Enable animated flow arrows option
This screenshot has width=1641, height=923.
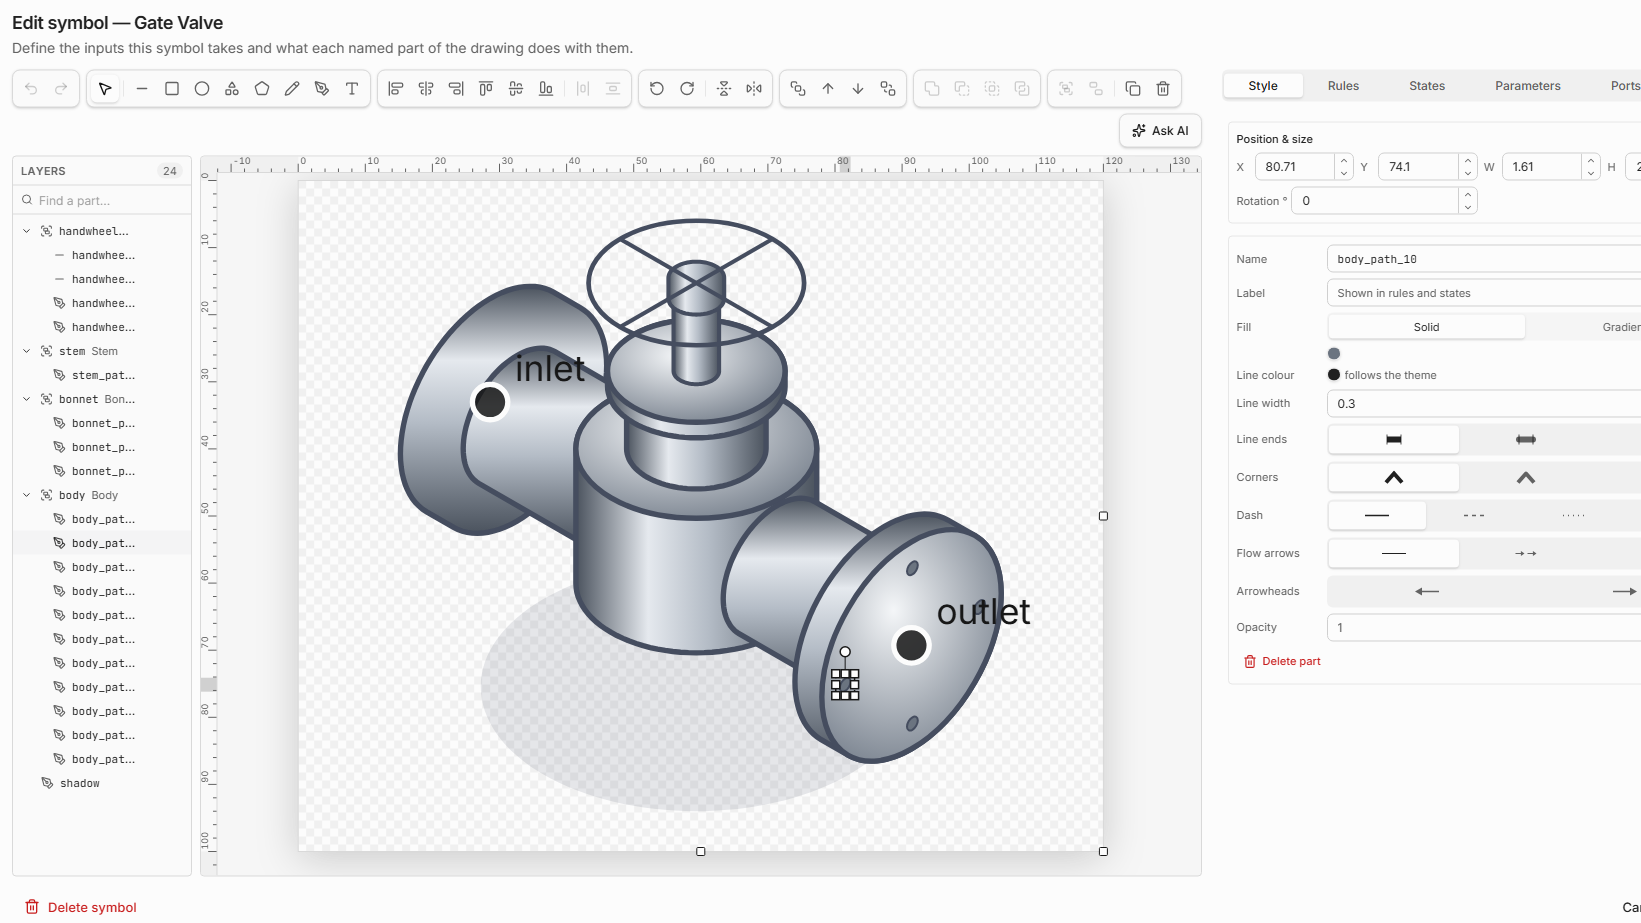click(x=1525, y=553)
